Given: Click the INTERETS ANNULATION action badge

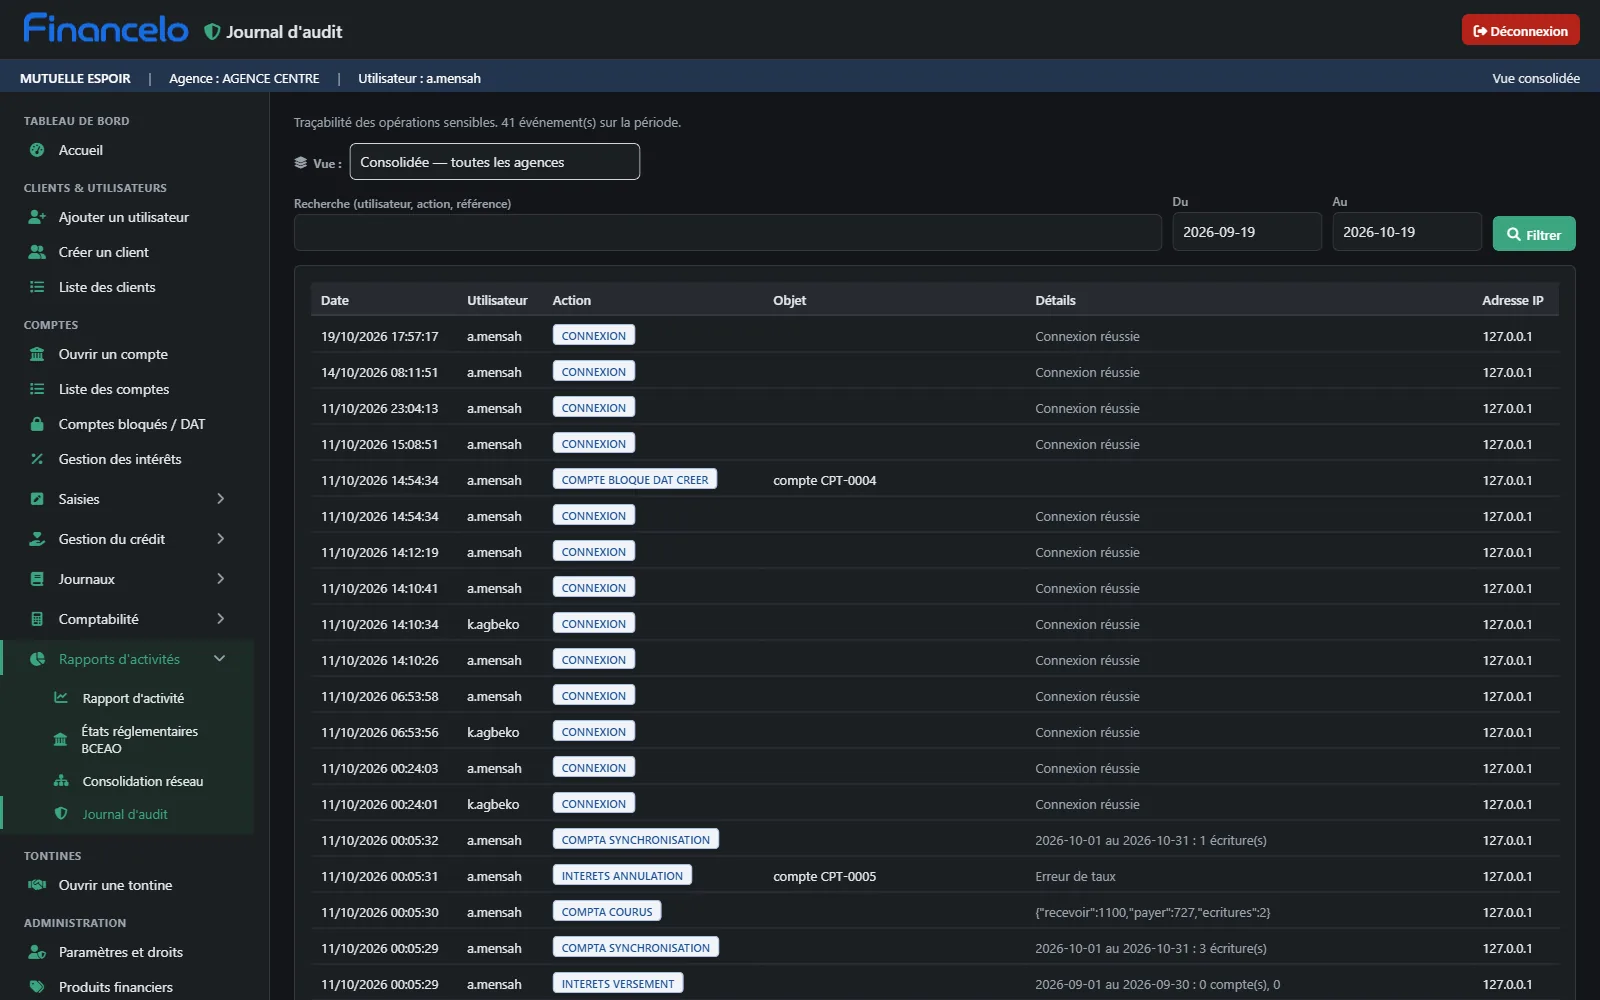Looking at the screenshot, I should pos(622,876).
